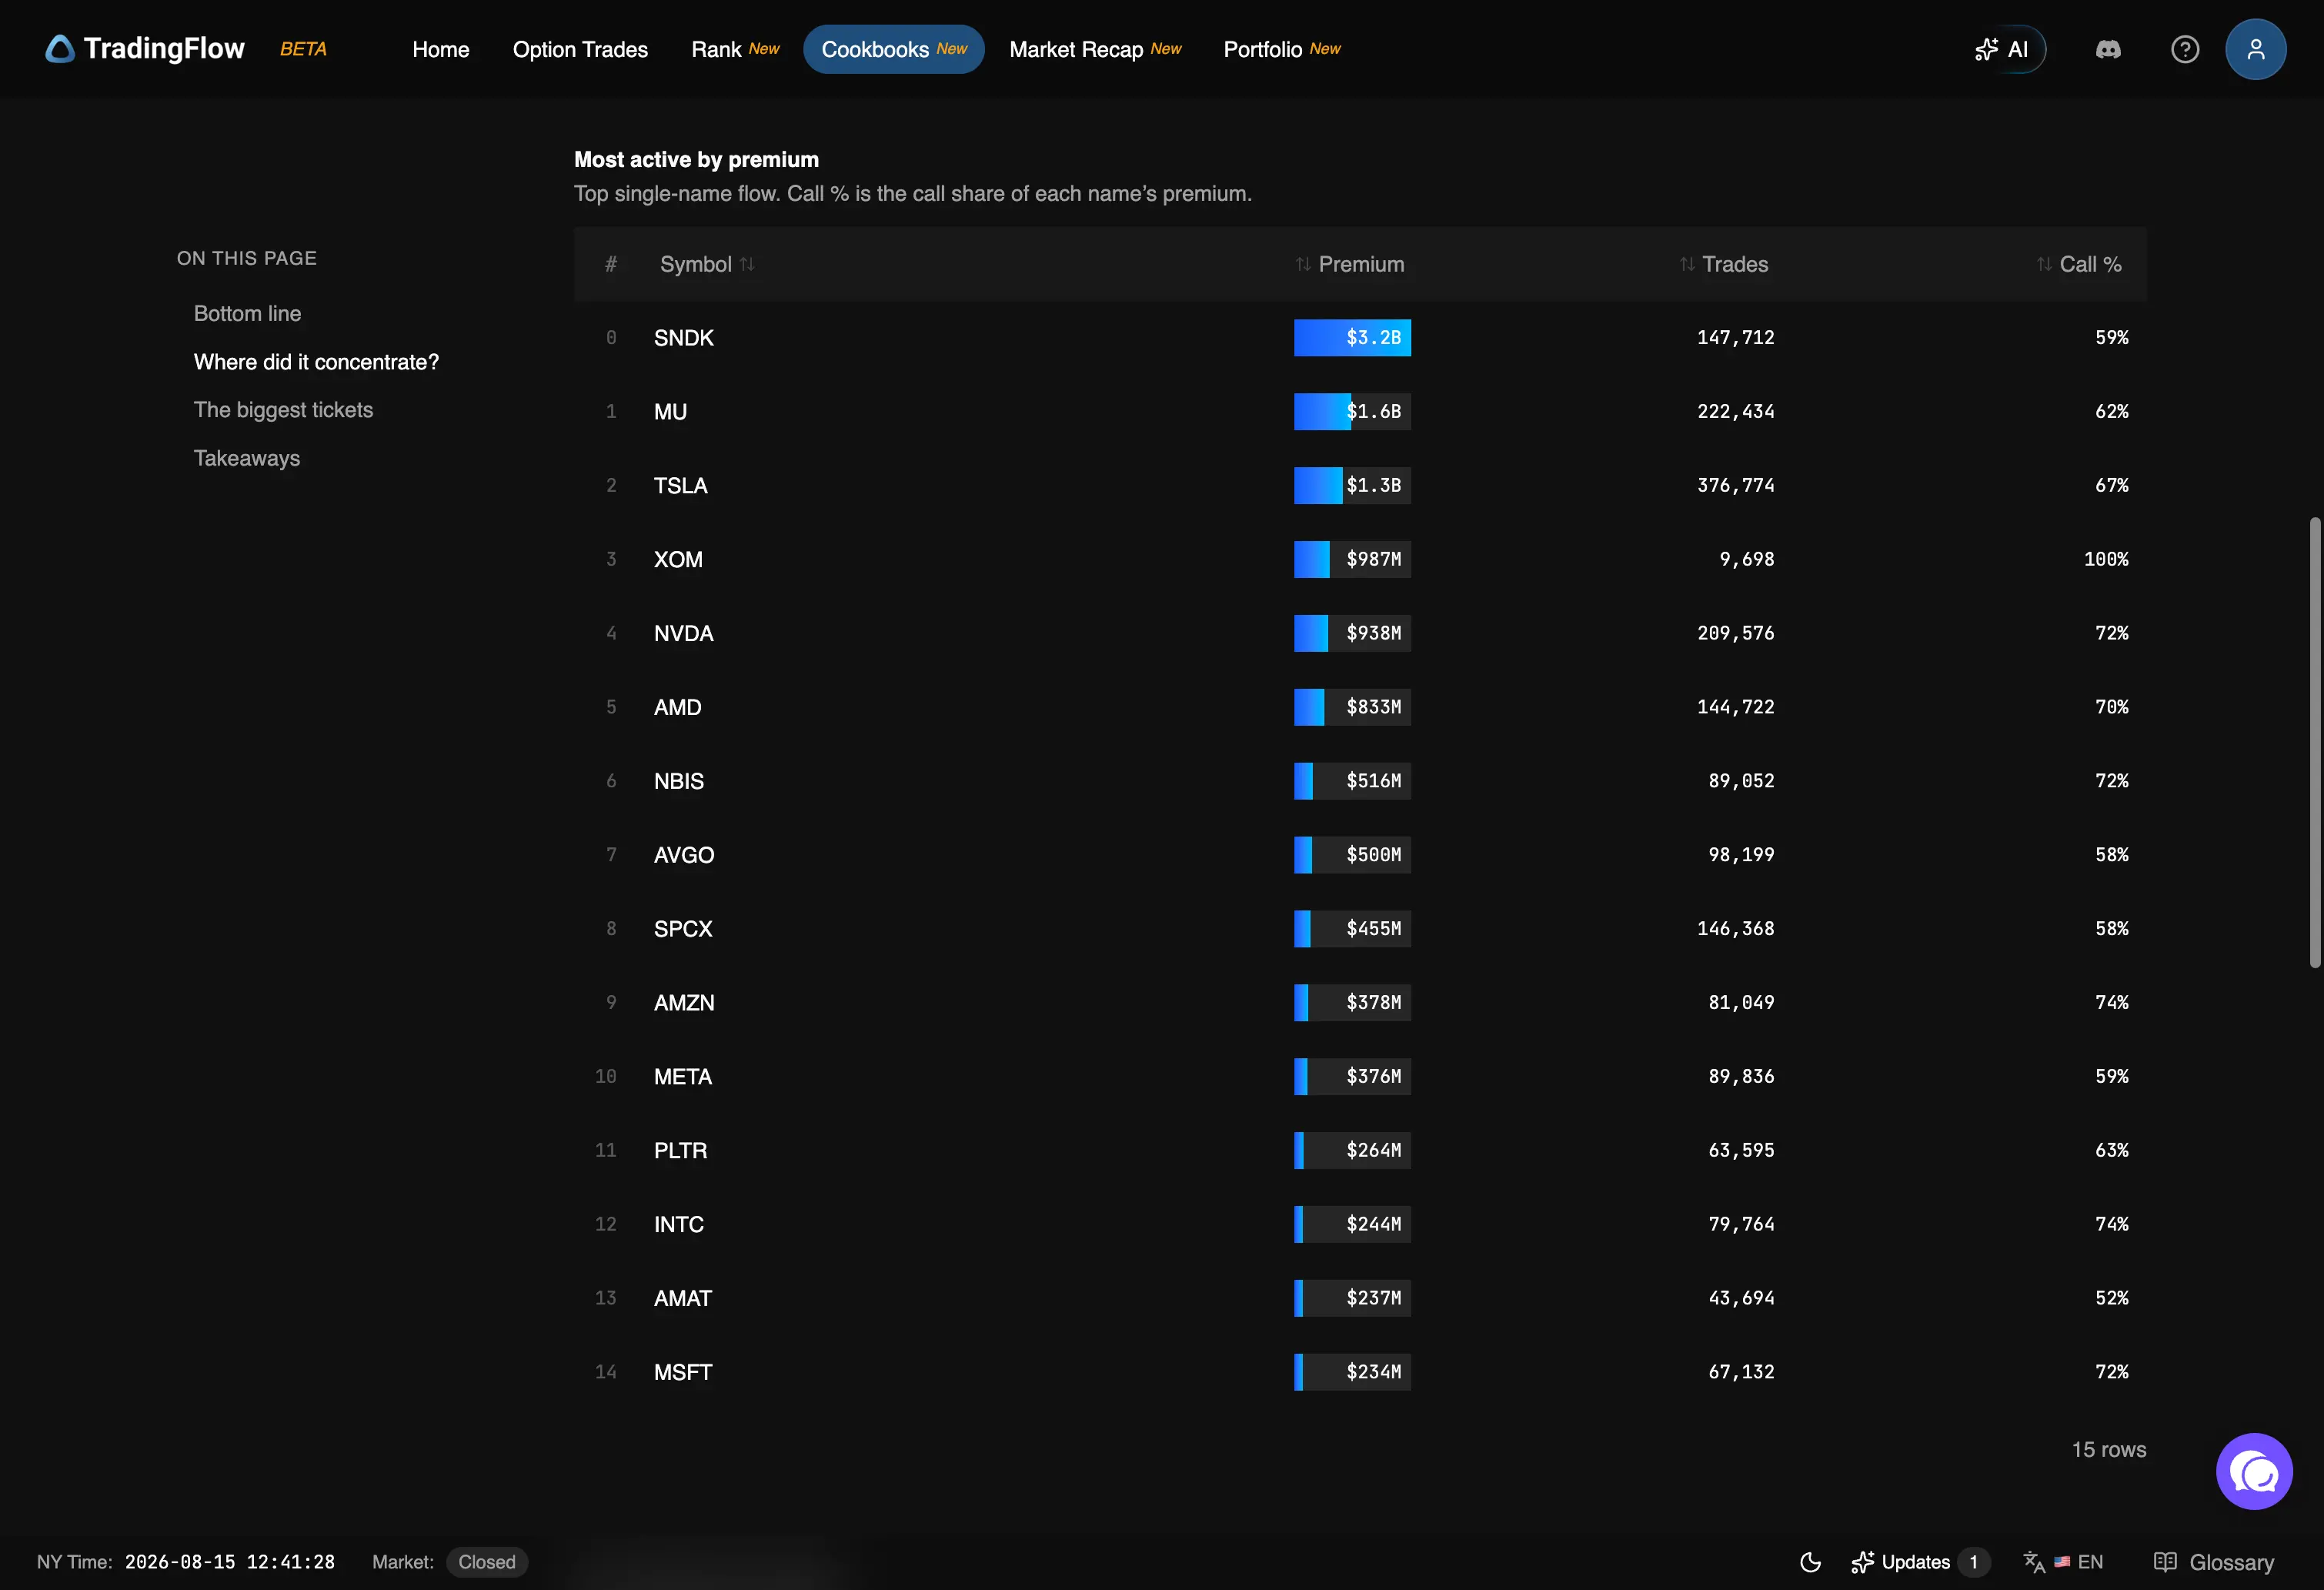Click NVDA's $938M premium cell
This screenshot has width=2324, height=1590.
tap(1352, 633)
